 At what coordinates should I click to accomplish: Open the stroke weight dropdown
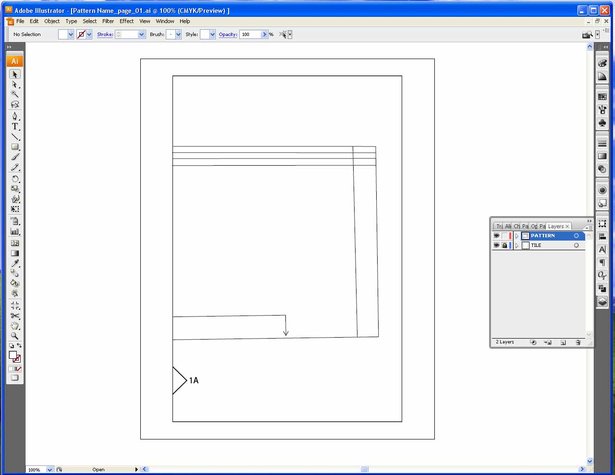(x=142, y=35)
